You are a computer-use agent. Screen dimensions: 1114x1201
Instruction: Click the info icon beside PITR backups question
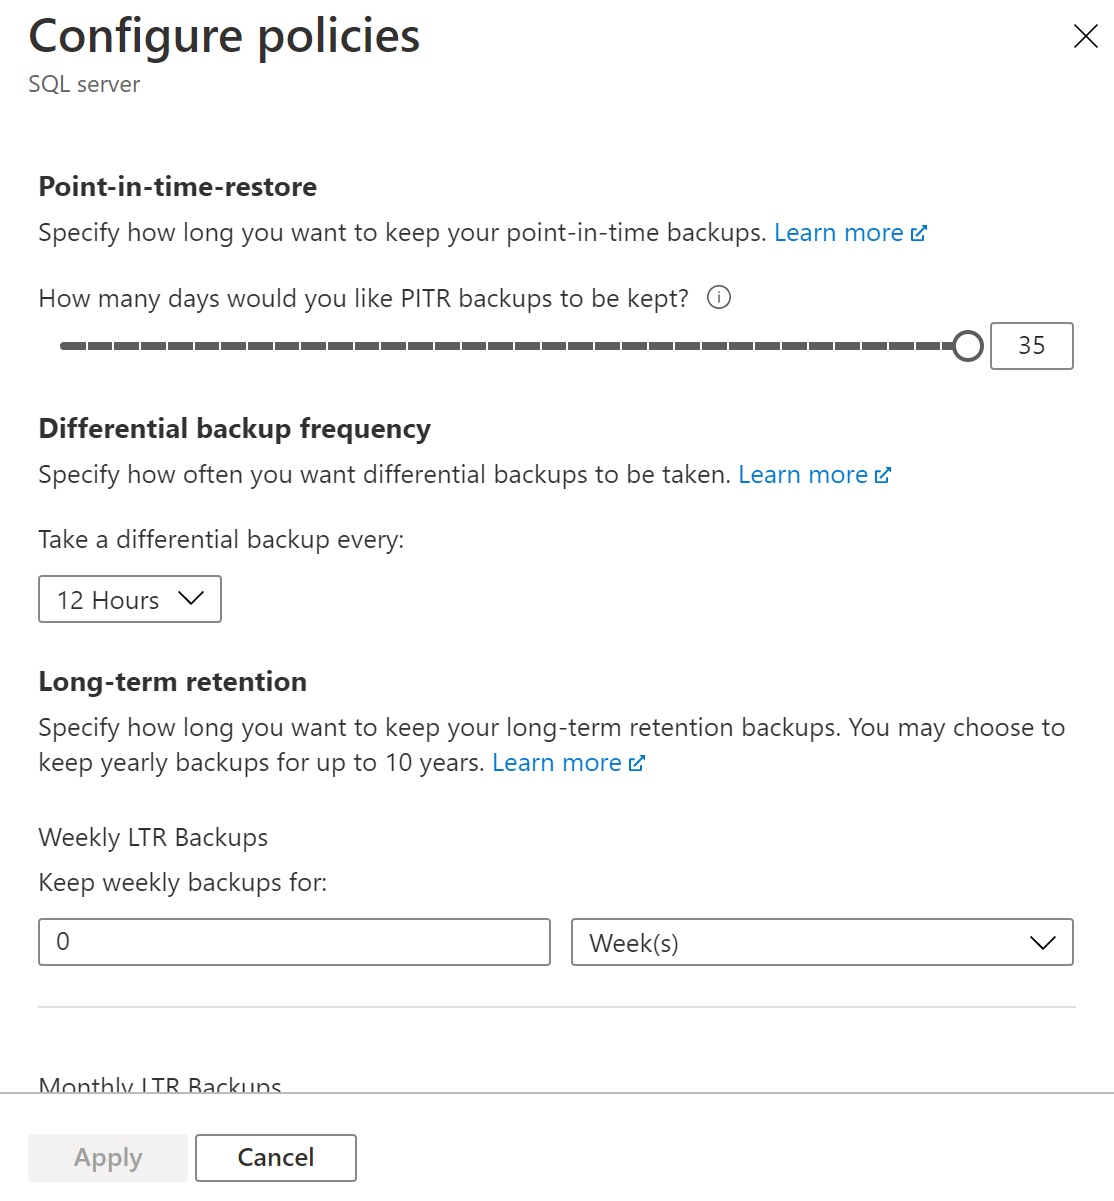coord(719,297)
